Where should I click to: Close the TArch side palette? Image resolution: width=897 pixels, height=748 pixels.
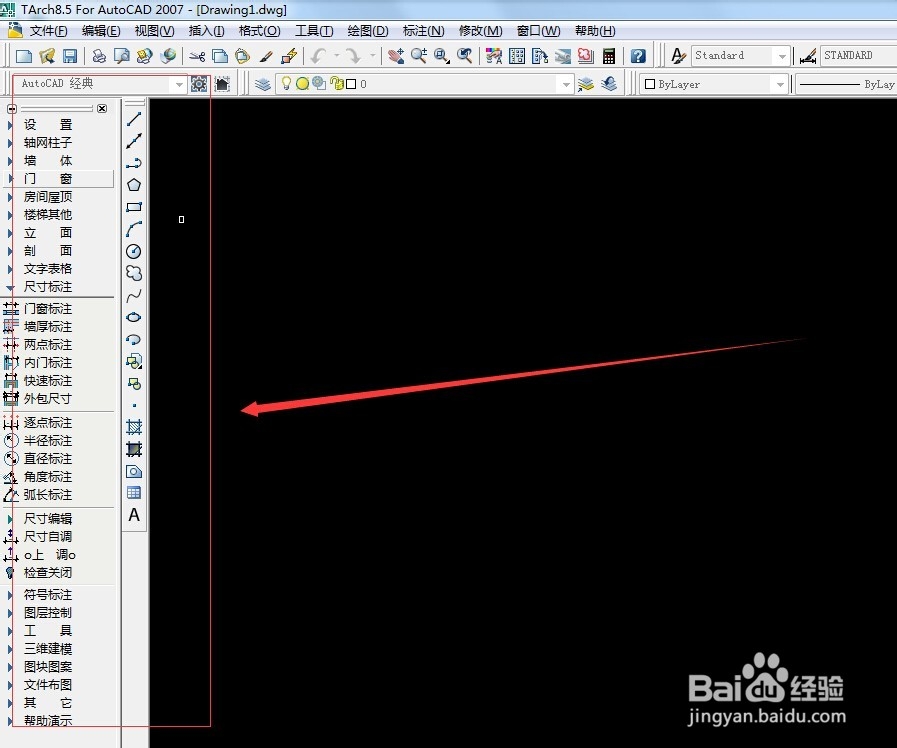click(x=102, y=108)
